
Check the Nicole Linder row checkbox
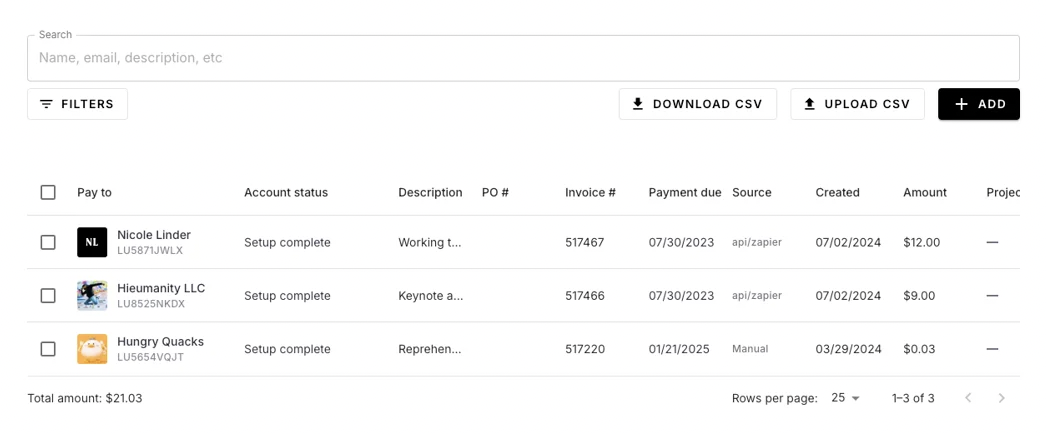48,242
